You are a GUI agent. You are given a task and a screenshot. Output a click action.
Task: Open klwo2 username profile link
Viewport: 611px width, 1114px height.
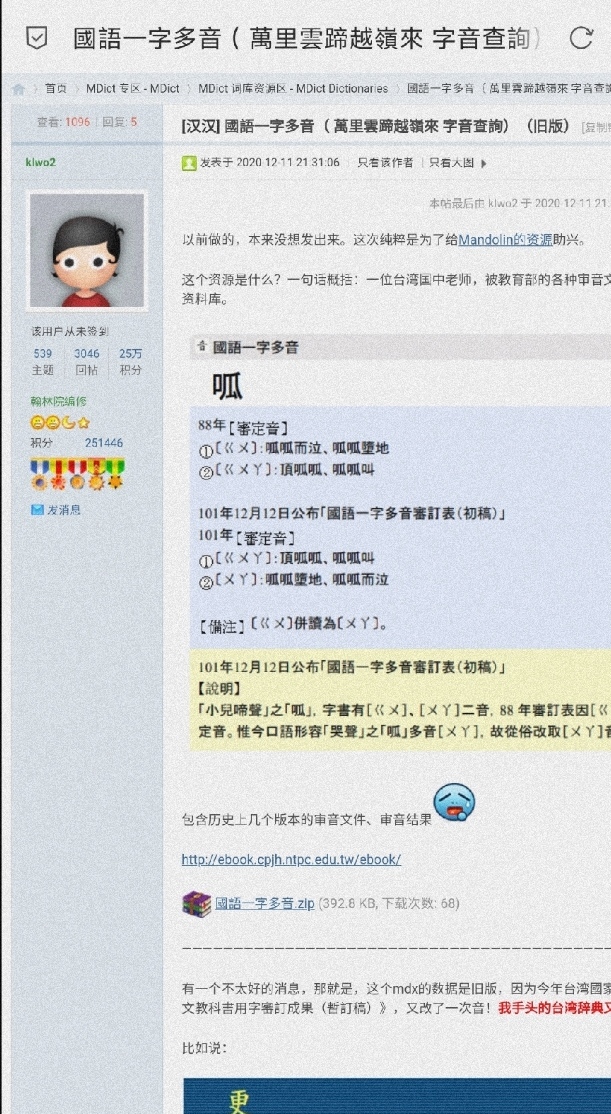pyautogui.click(x=40, y=162)
